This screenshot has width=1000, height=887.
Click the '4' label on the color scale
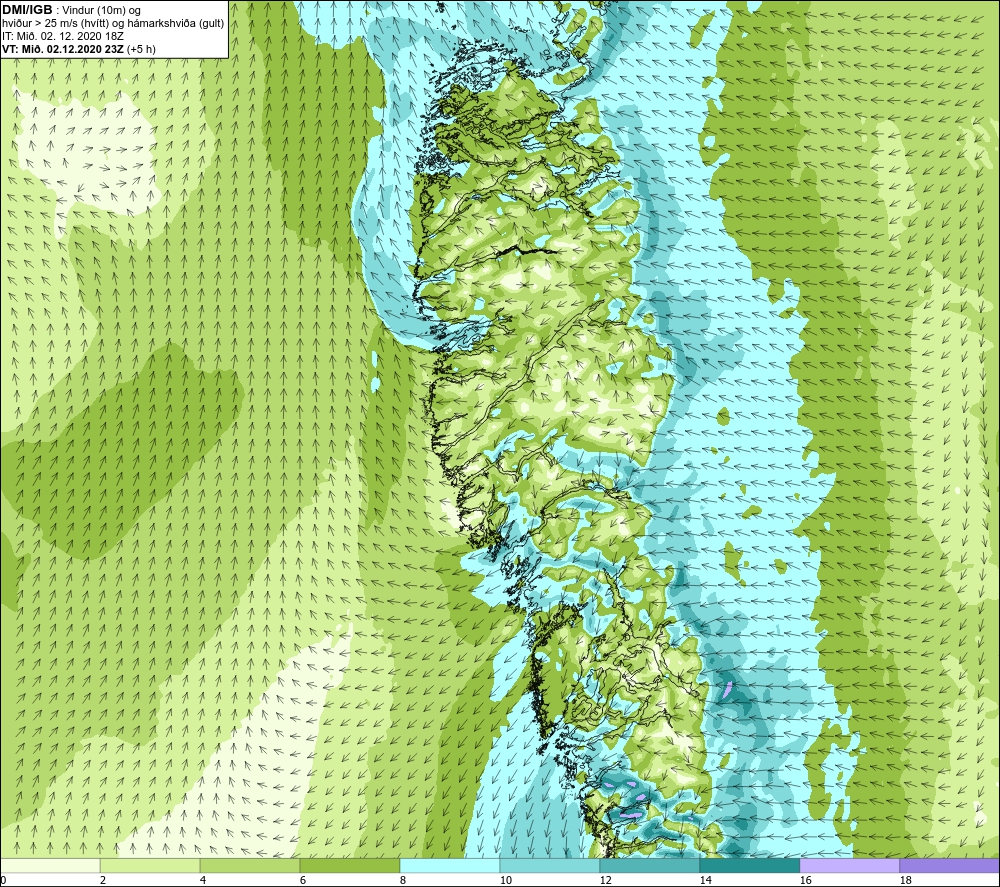coord(203,881)
